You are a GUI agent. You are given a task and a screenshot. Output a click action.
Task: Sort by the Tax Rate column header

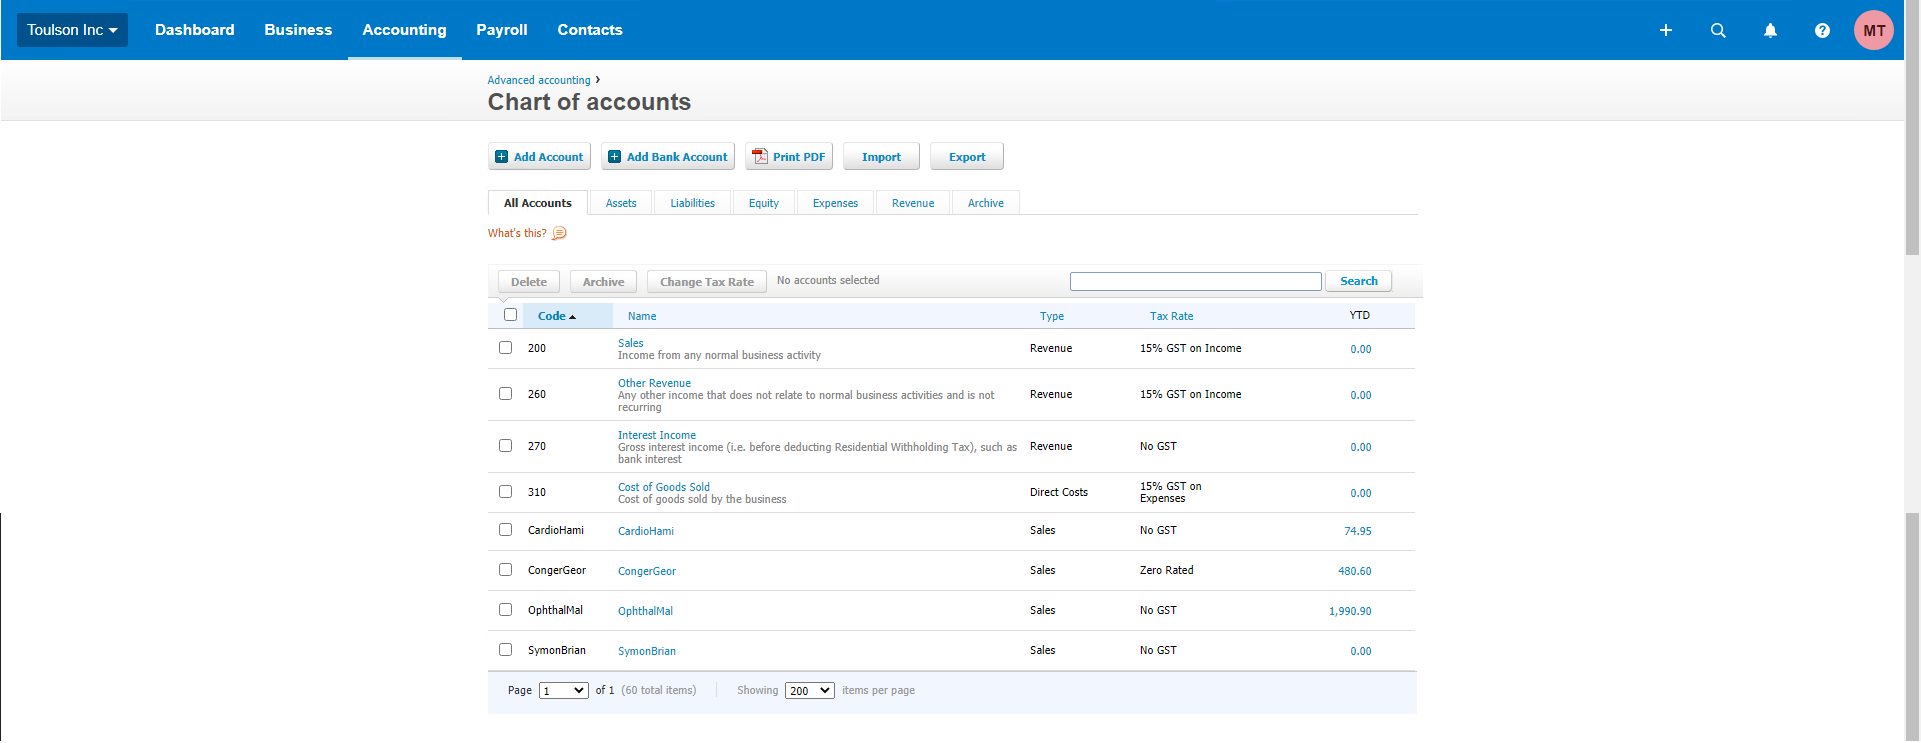(1171, 316)
